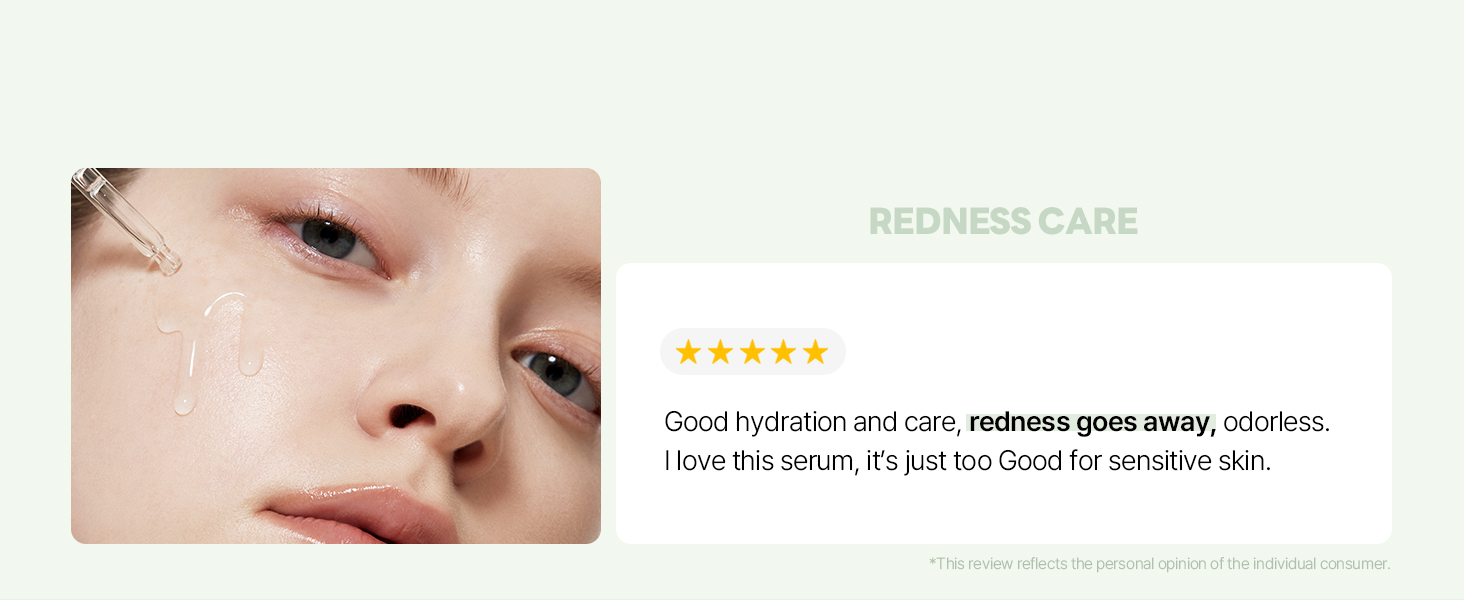Click the first yellow star in the rating

click(x=688, y=352)
